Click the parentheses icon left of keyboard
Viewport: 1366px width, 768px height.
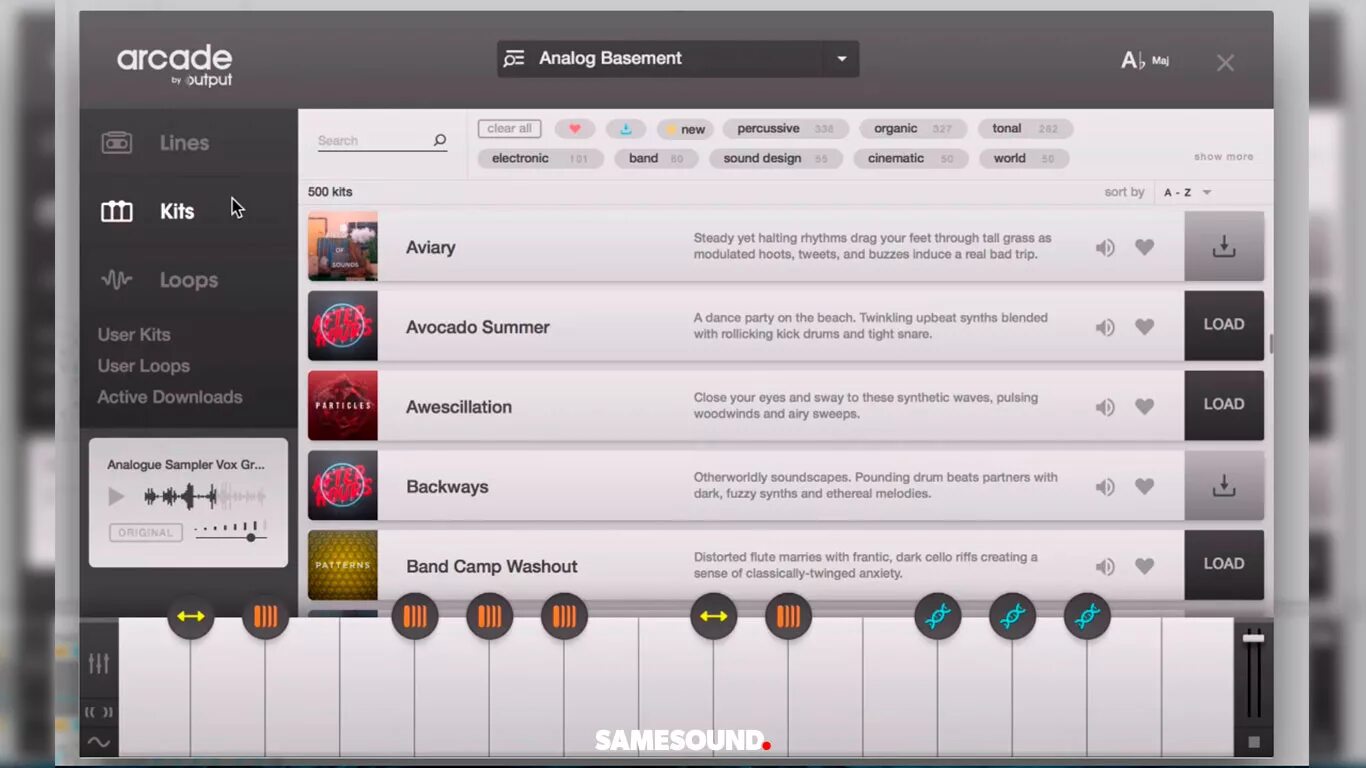pyautogui.click(x=99, y=712)
